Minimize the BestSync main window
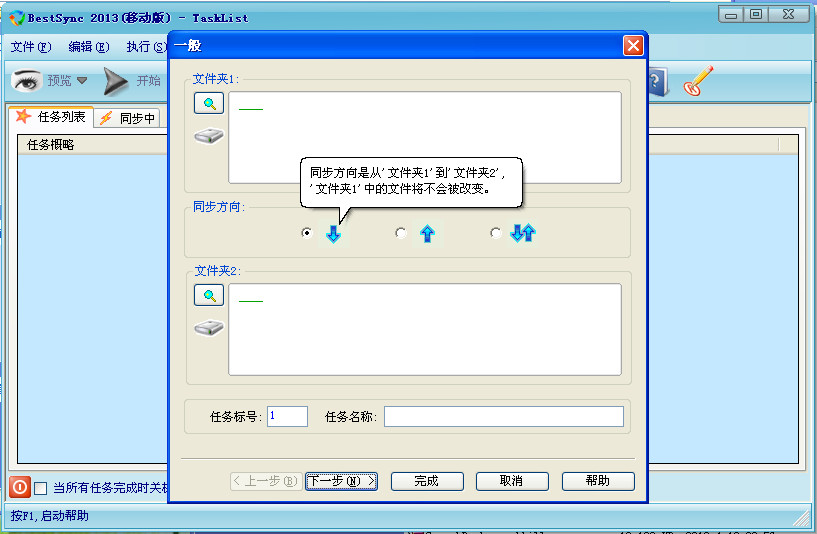Screen dimensions: 817x534 pos(731,14)
